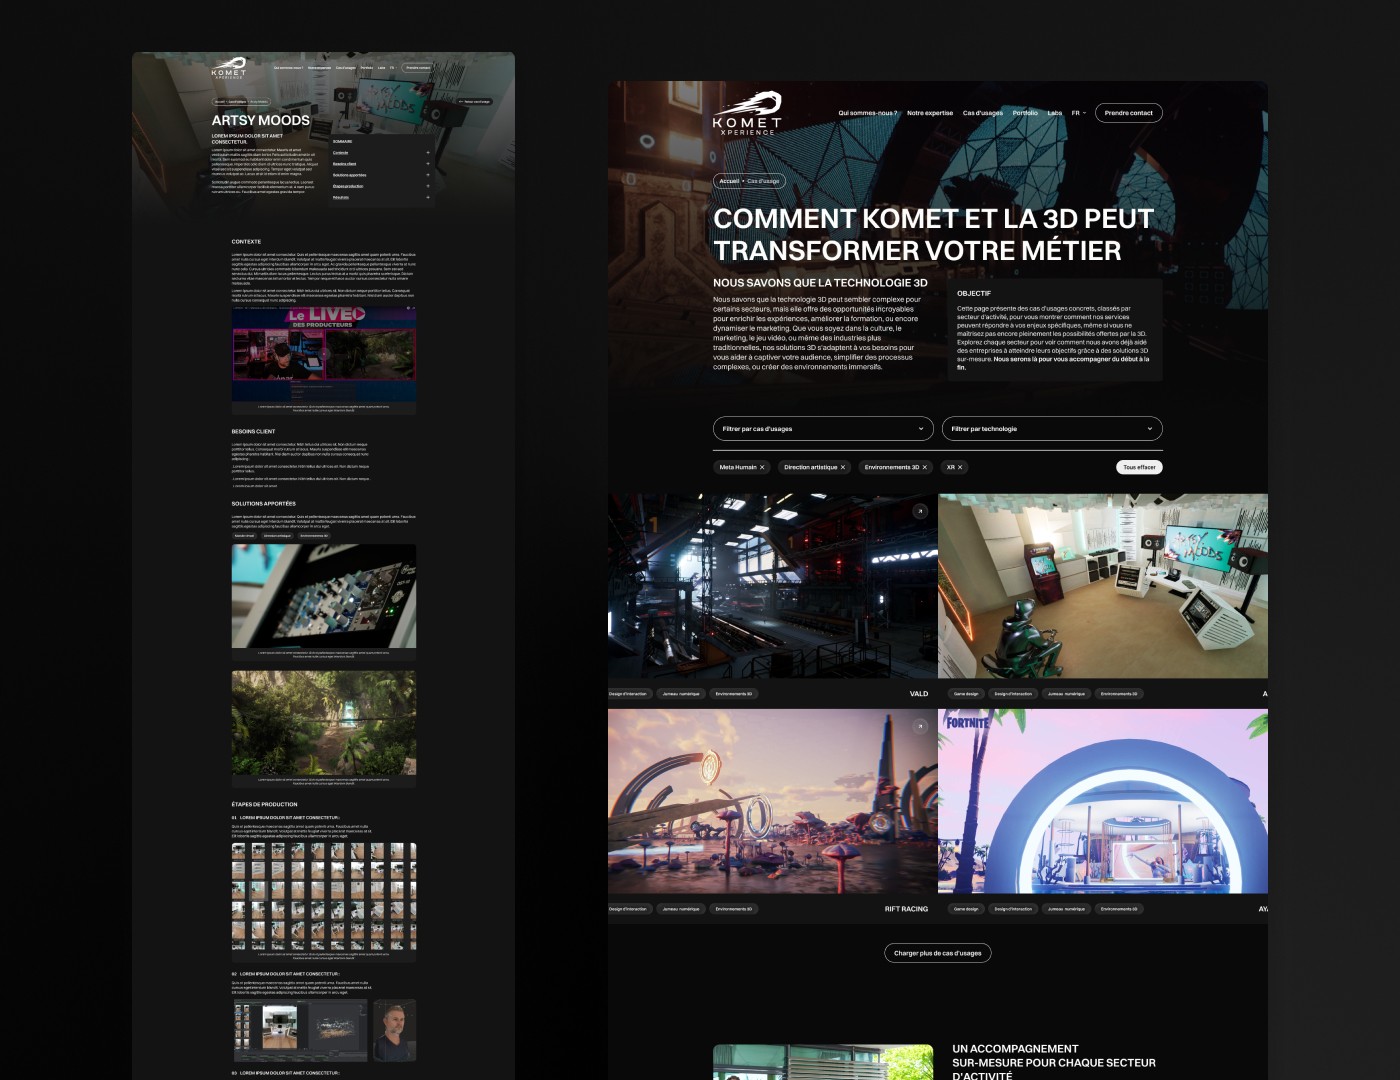
Task: Open Cas d'usages on the right page
Action: [x=983, y=113]
